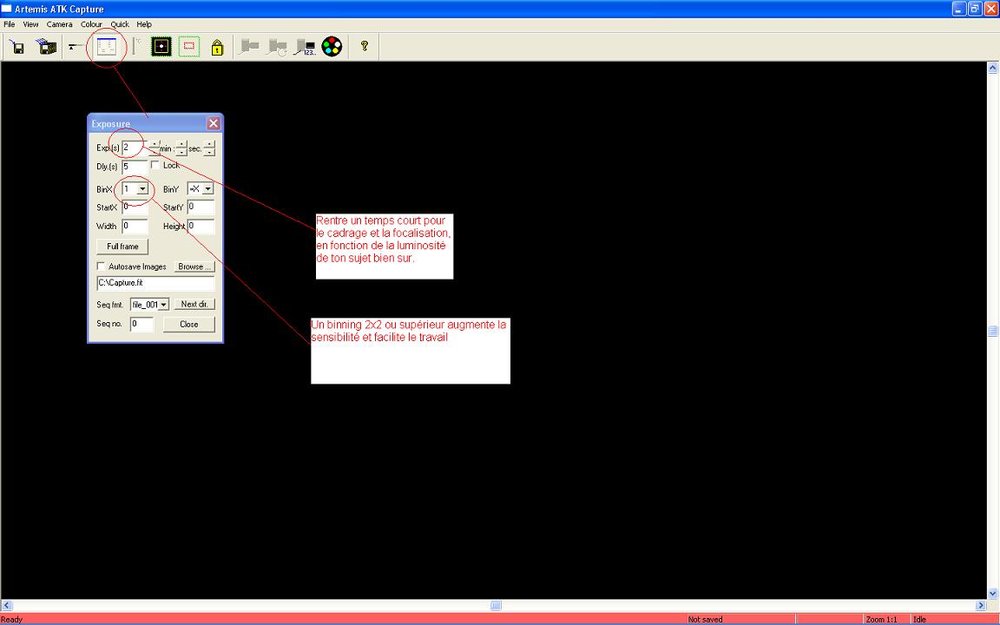Click the Seq no. input field

point(142,324)
